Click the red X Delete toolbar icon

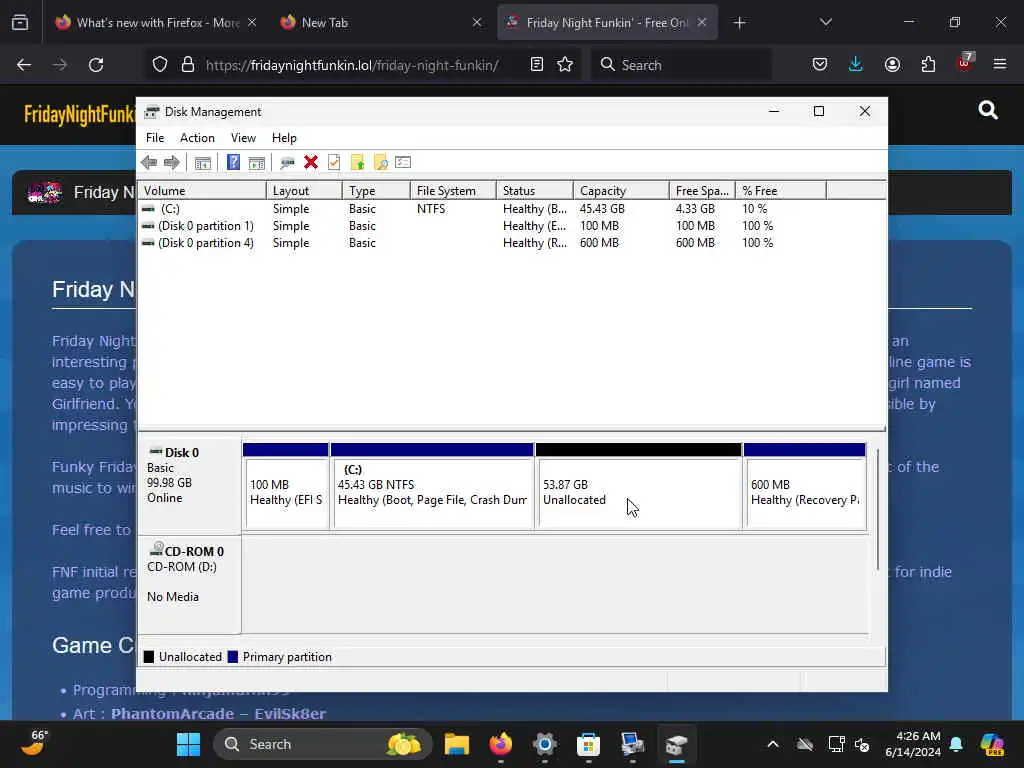pos(311,163)
